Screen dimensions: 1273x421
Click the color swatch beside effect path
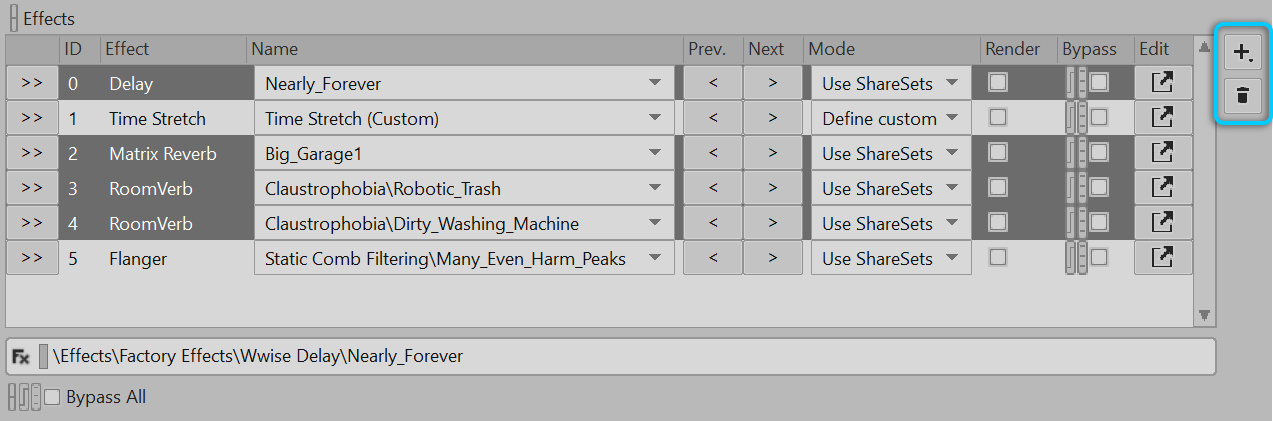43,356
